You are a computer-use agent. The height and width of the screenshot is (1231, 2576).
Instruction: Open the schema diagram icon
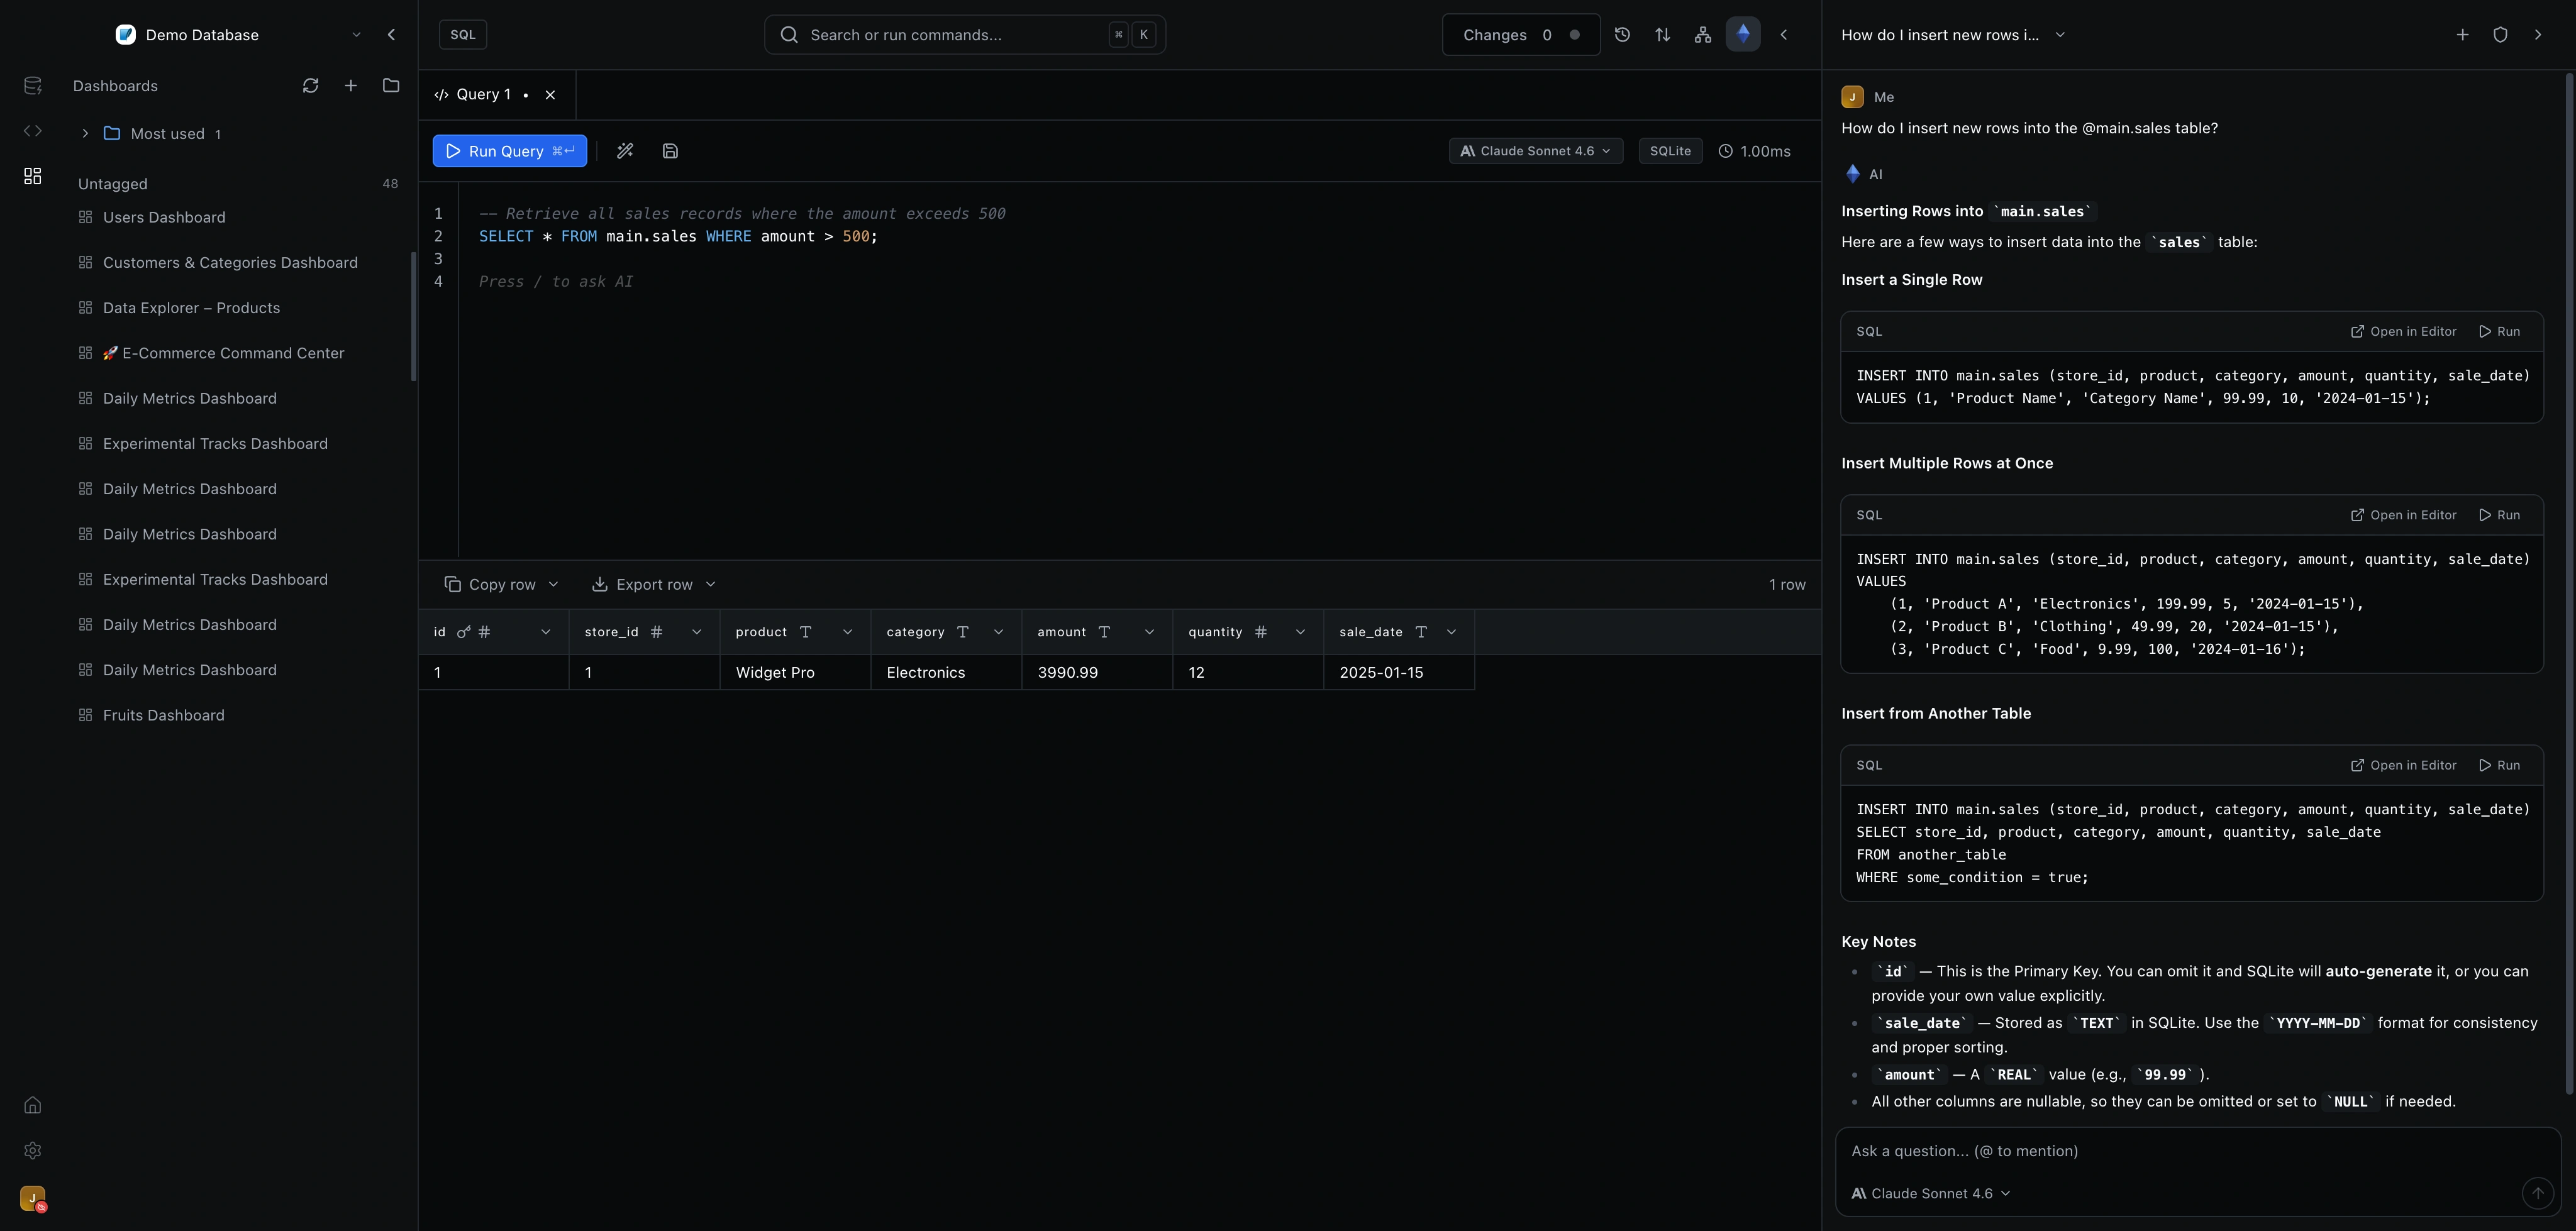(1702, 35)
